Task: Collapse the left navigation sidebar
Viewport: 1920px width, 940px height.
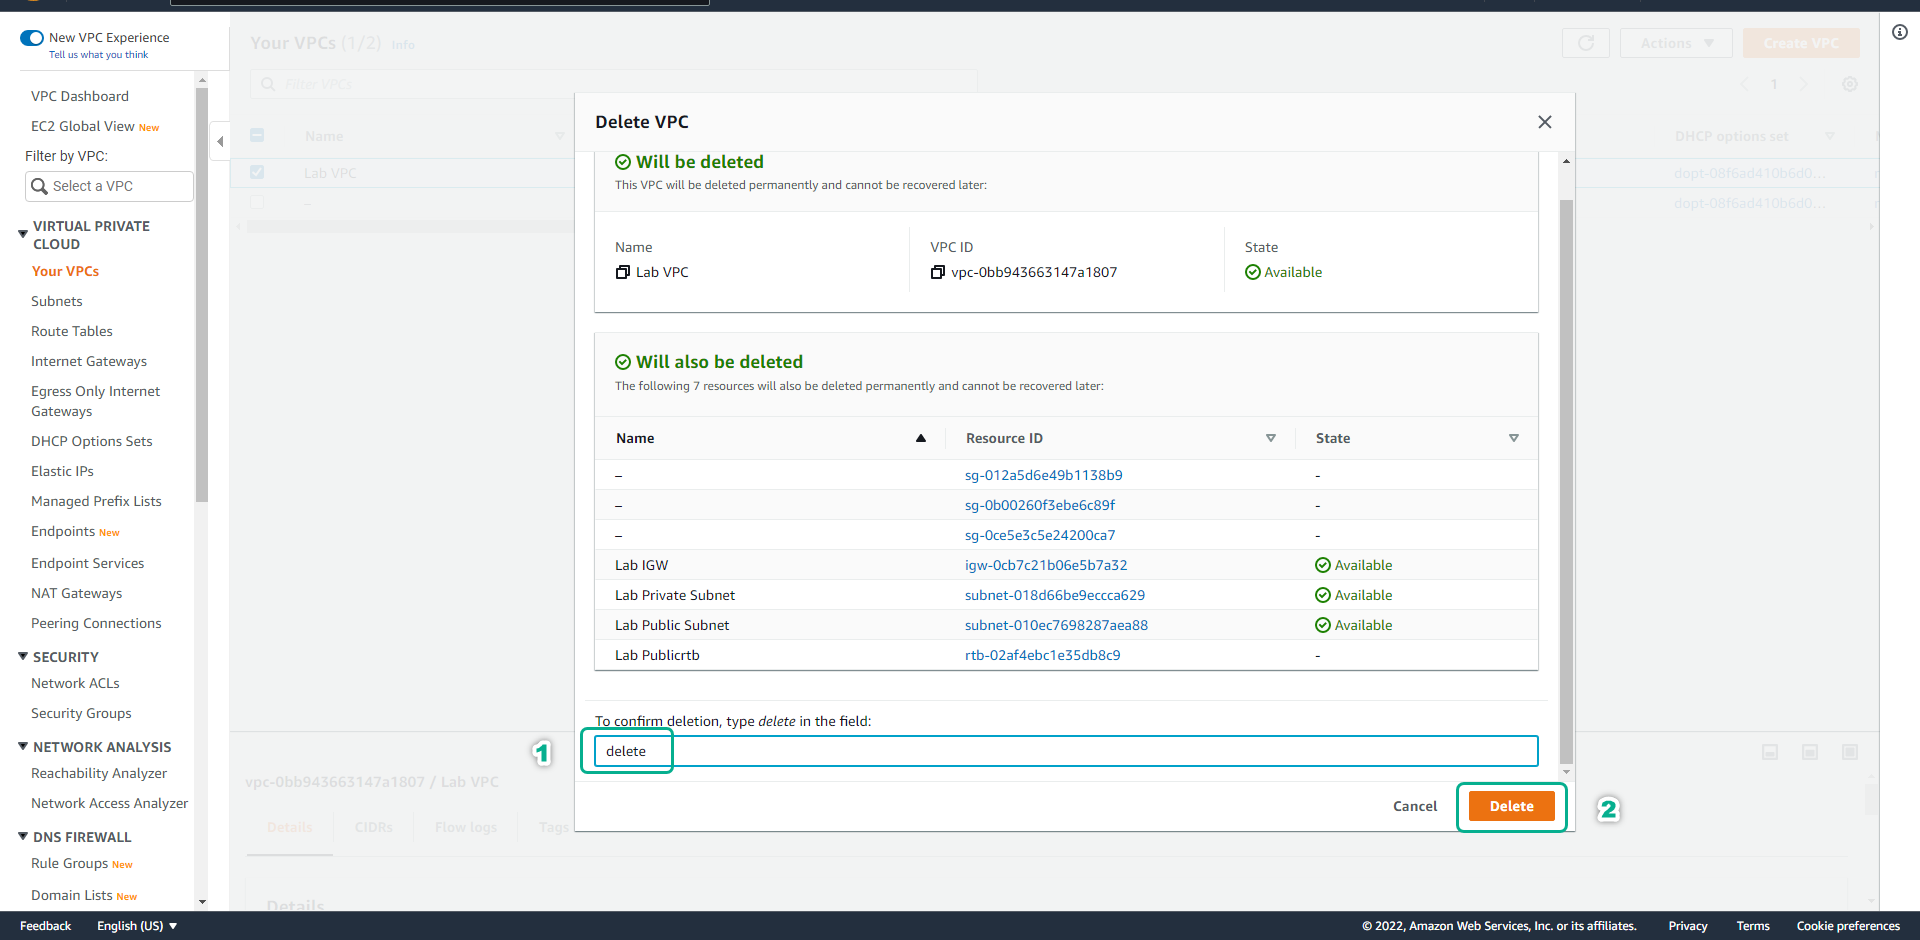Action: click(219, 141)
